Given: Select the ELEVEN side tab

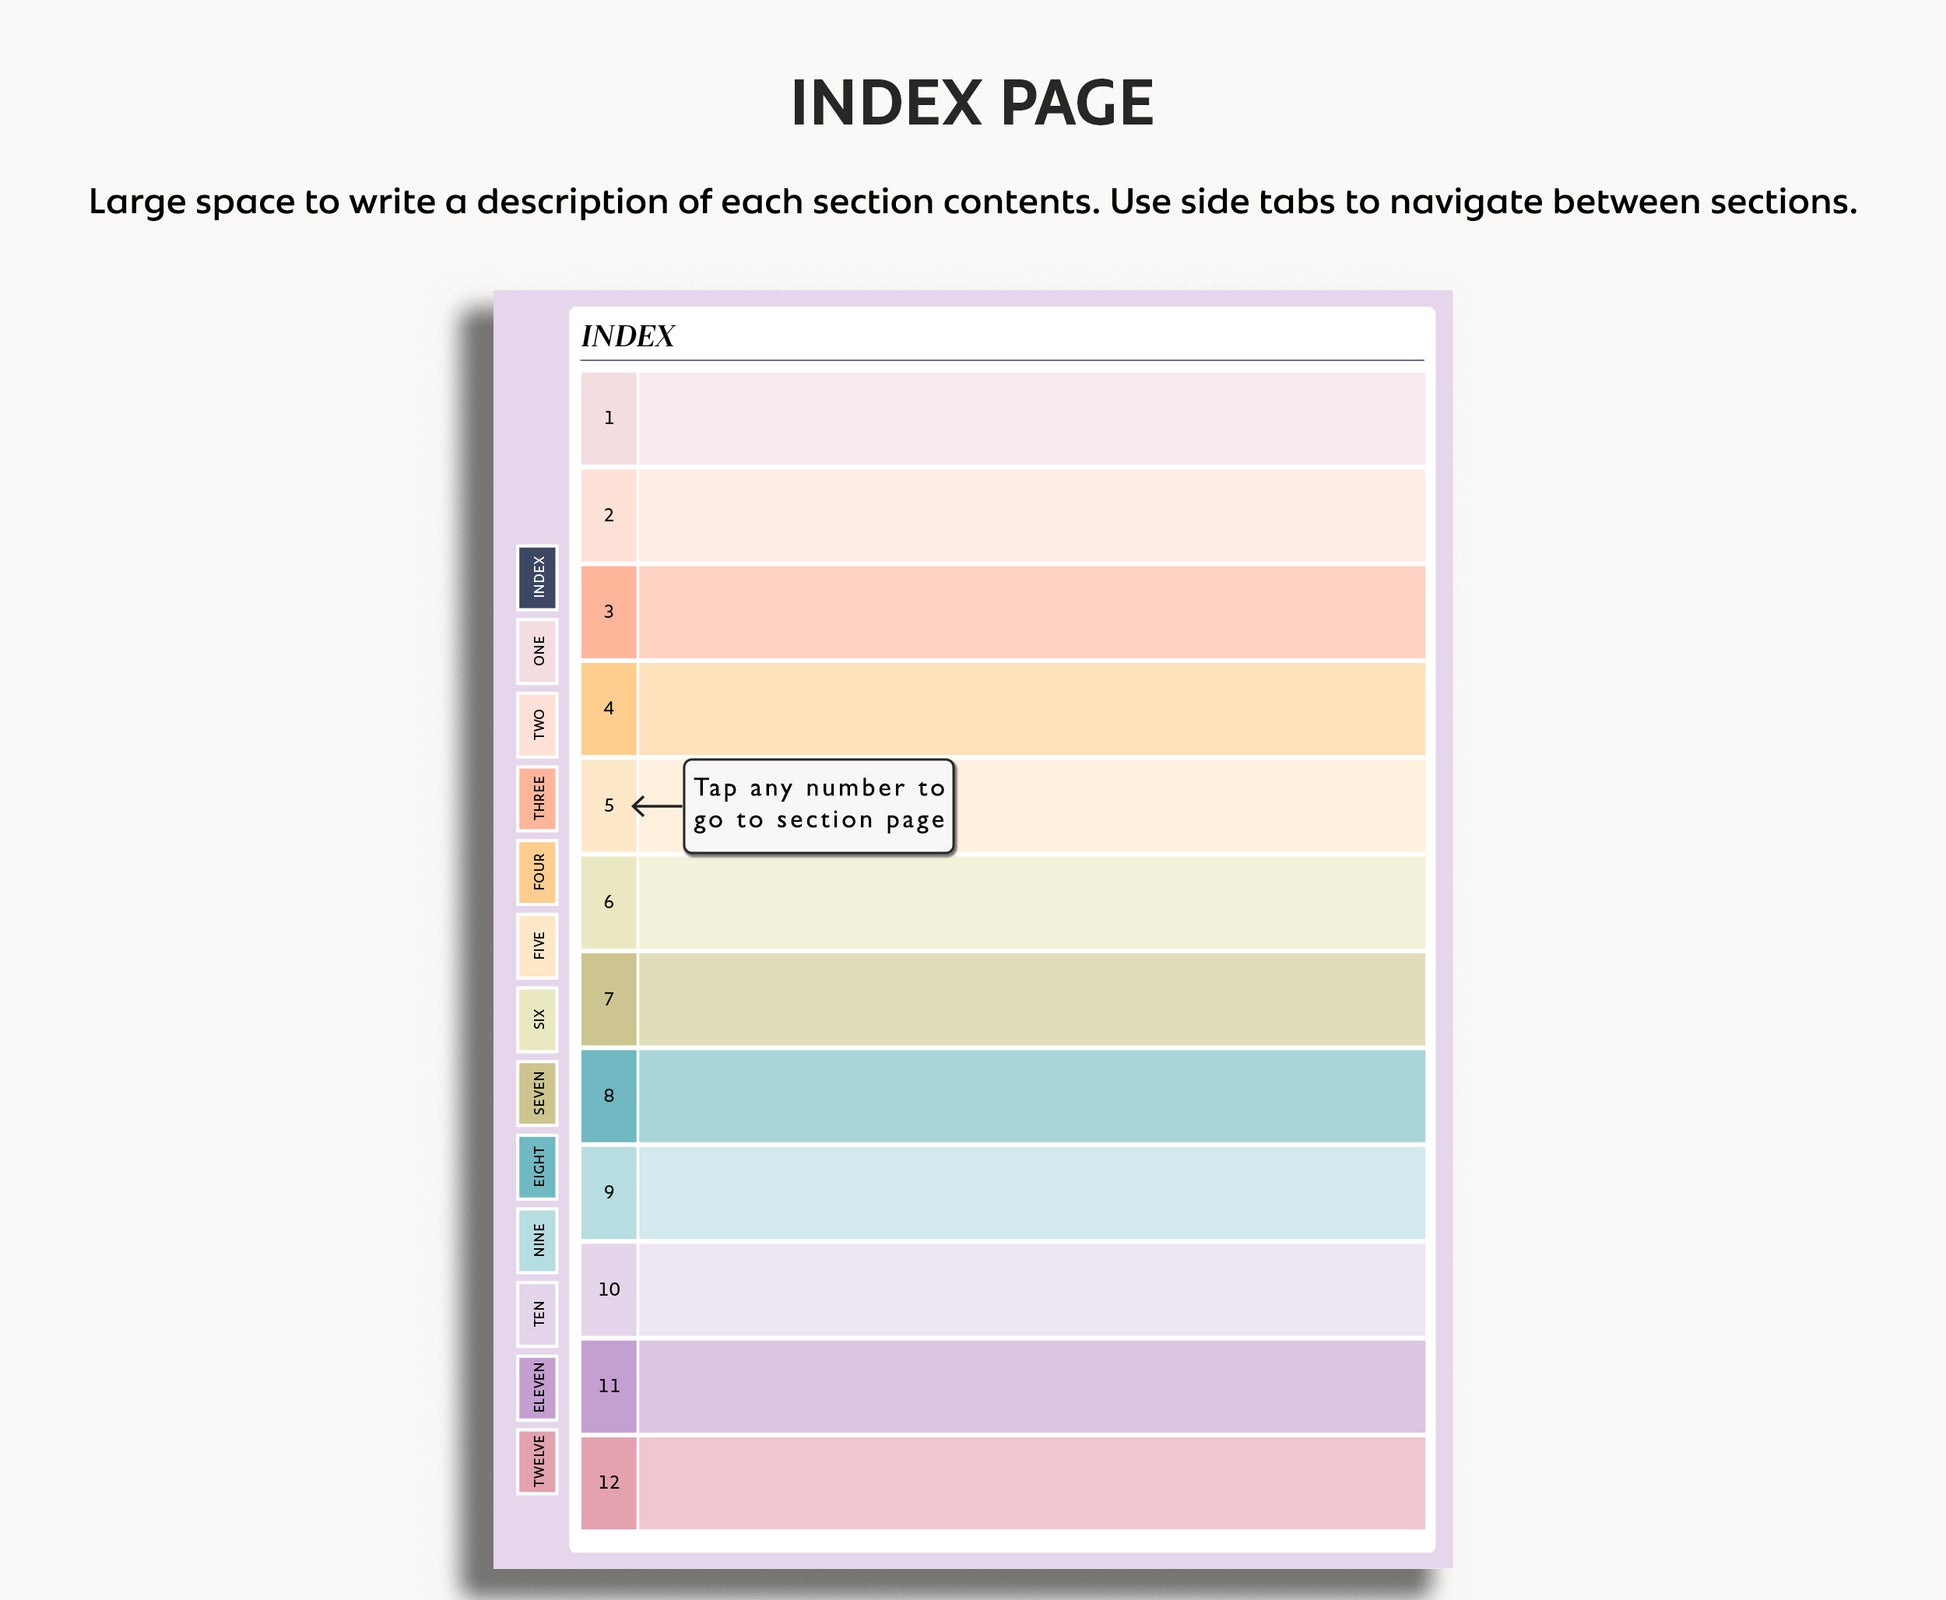Looking at the screenshot, I should click(x=537, y=1388).
